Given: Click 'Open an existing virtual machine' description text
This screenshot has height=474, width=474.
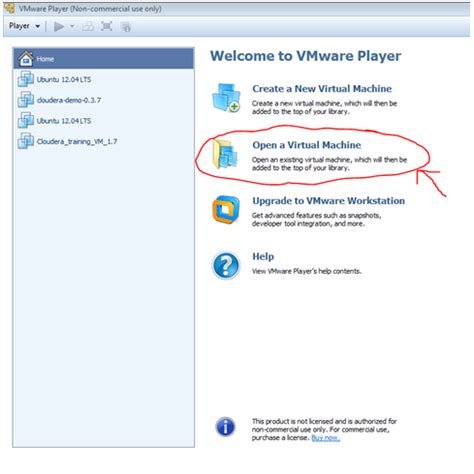Looking at the screenshot, I should (x=329, y=164).
